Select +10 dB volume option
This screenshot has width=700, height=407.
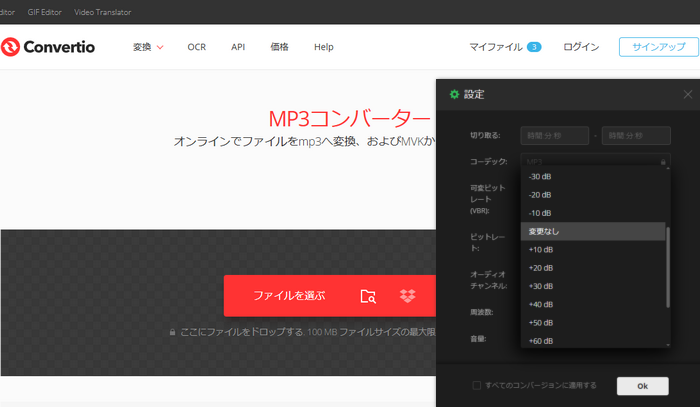(x=593, y=249)
